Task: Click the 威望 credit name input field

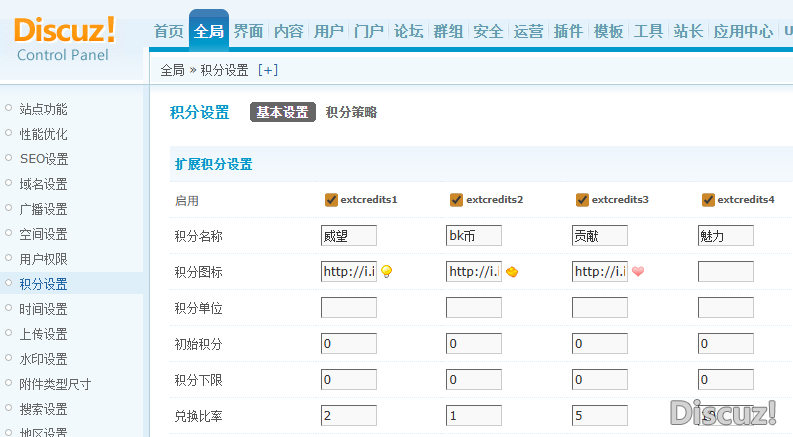Action: [x=348, y=236]
